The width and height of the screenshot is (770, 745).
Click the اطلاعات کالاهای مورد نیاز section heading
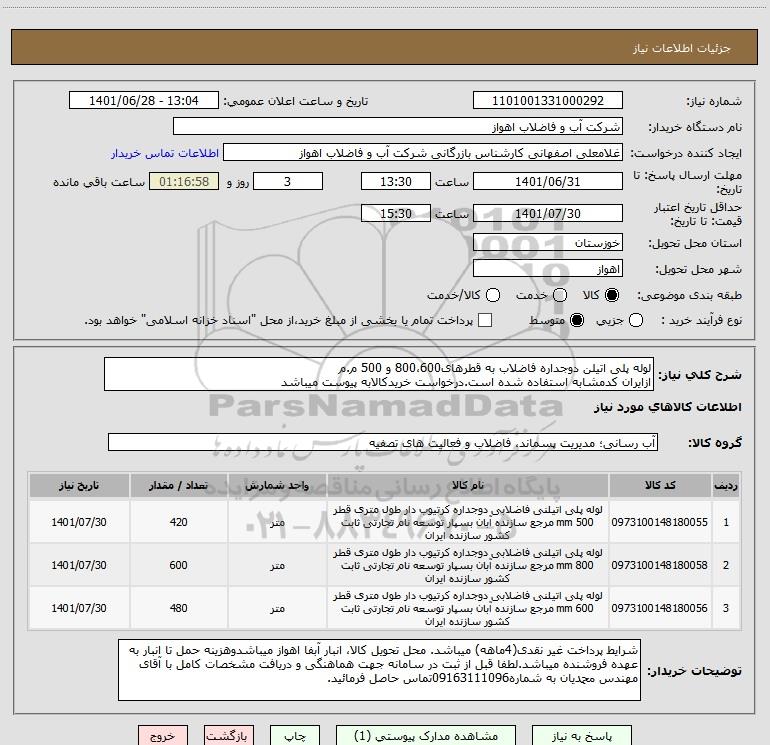(667, 407)
